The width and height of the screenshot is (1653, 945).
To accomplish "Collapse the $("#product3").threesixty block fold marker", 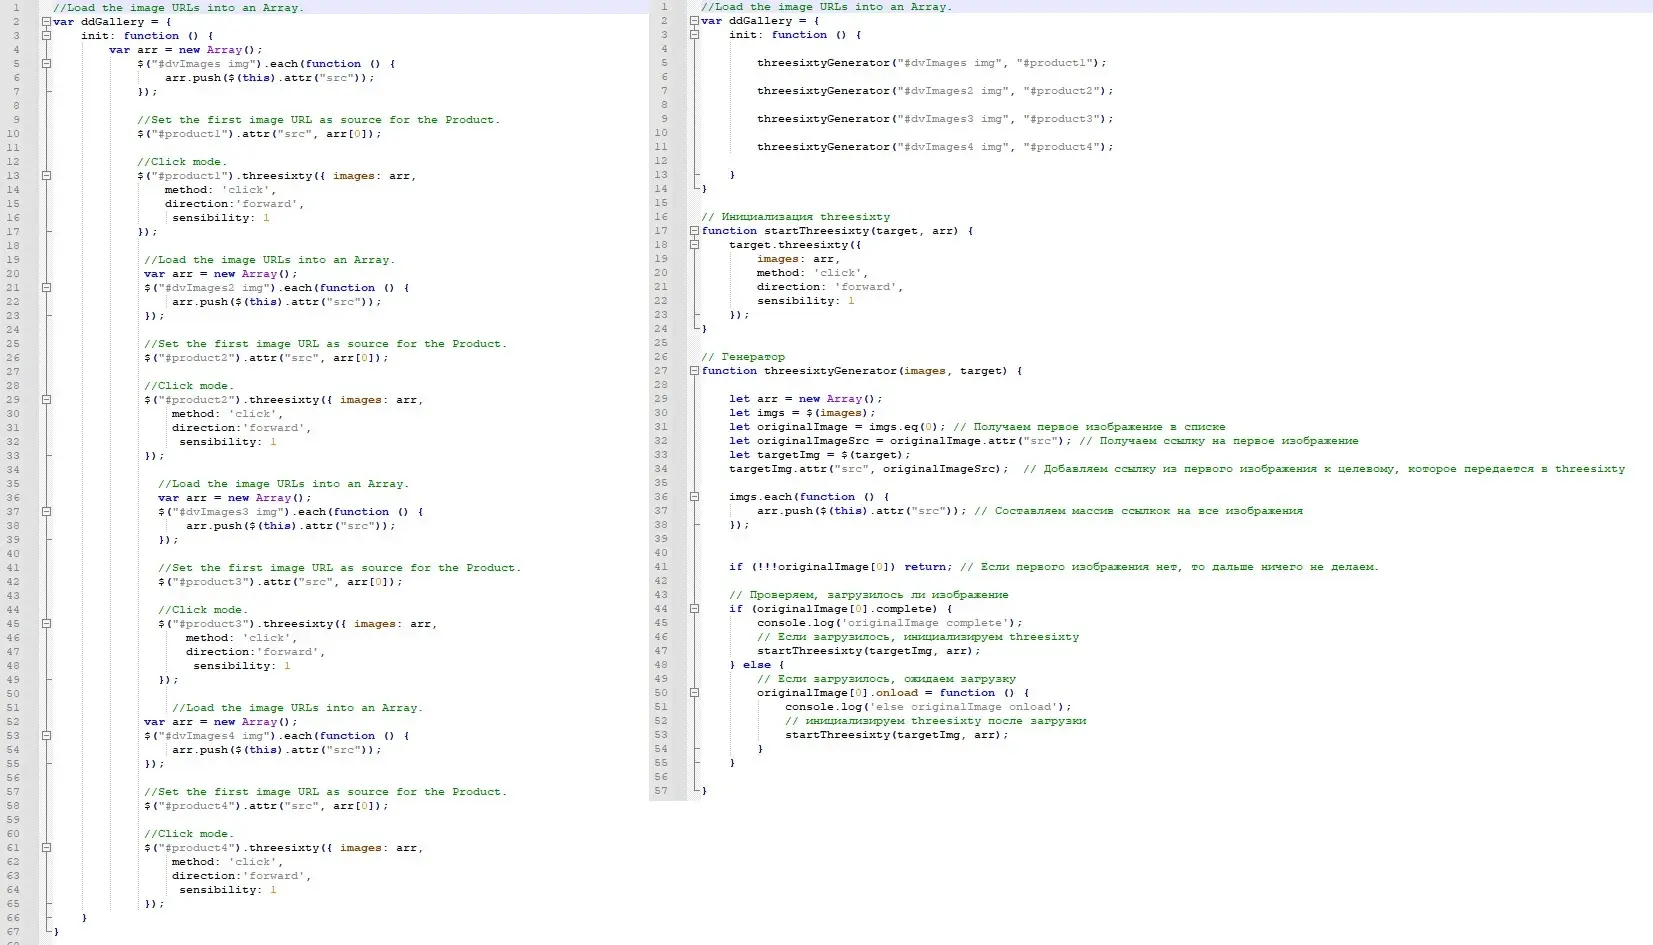I will (46, 624).
